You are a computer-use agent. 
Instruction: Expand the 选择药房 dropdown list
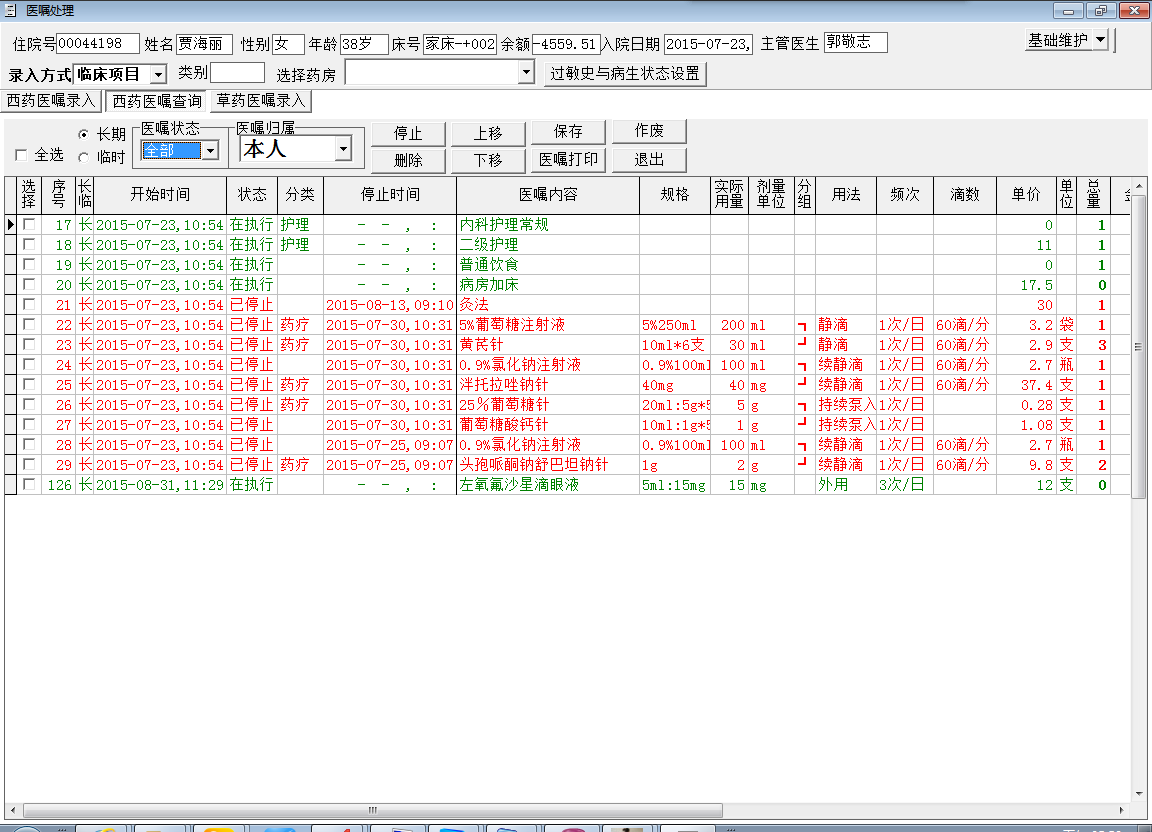coord(525,72)
